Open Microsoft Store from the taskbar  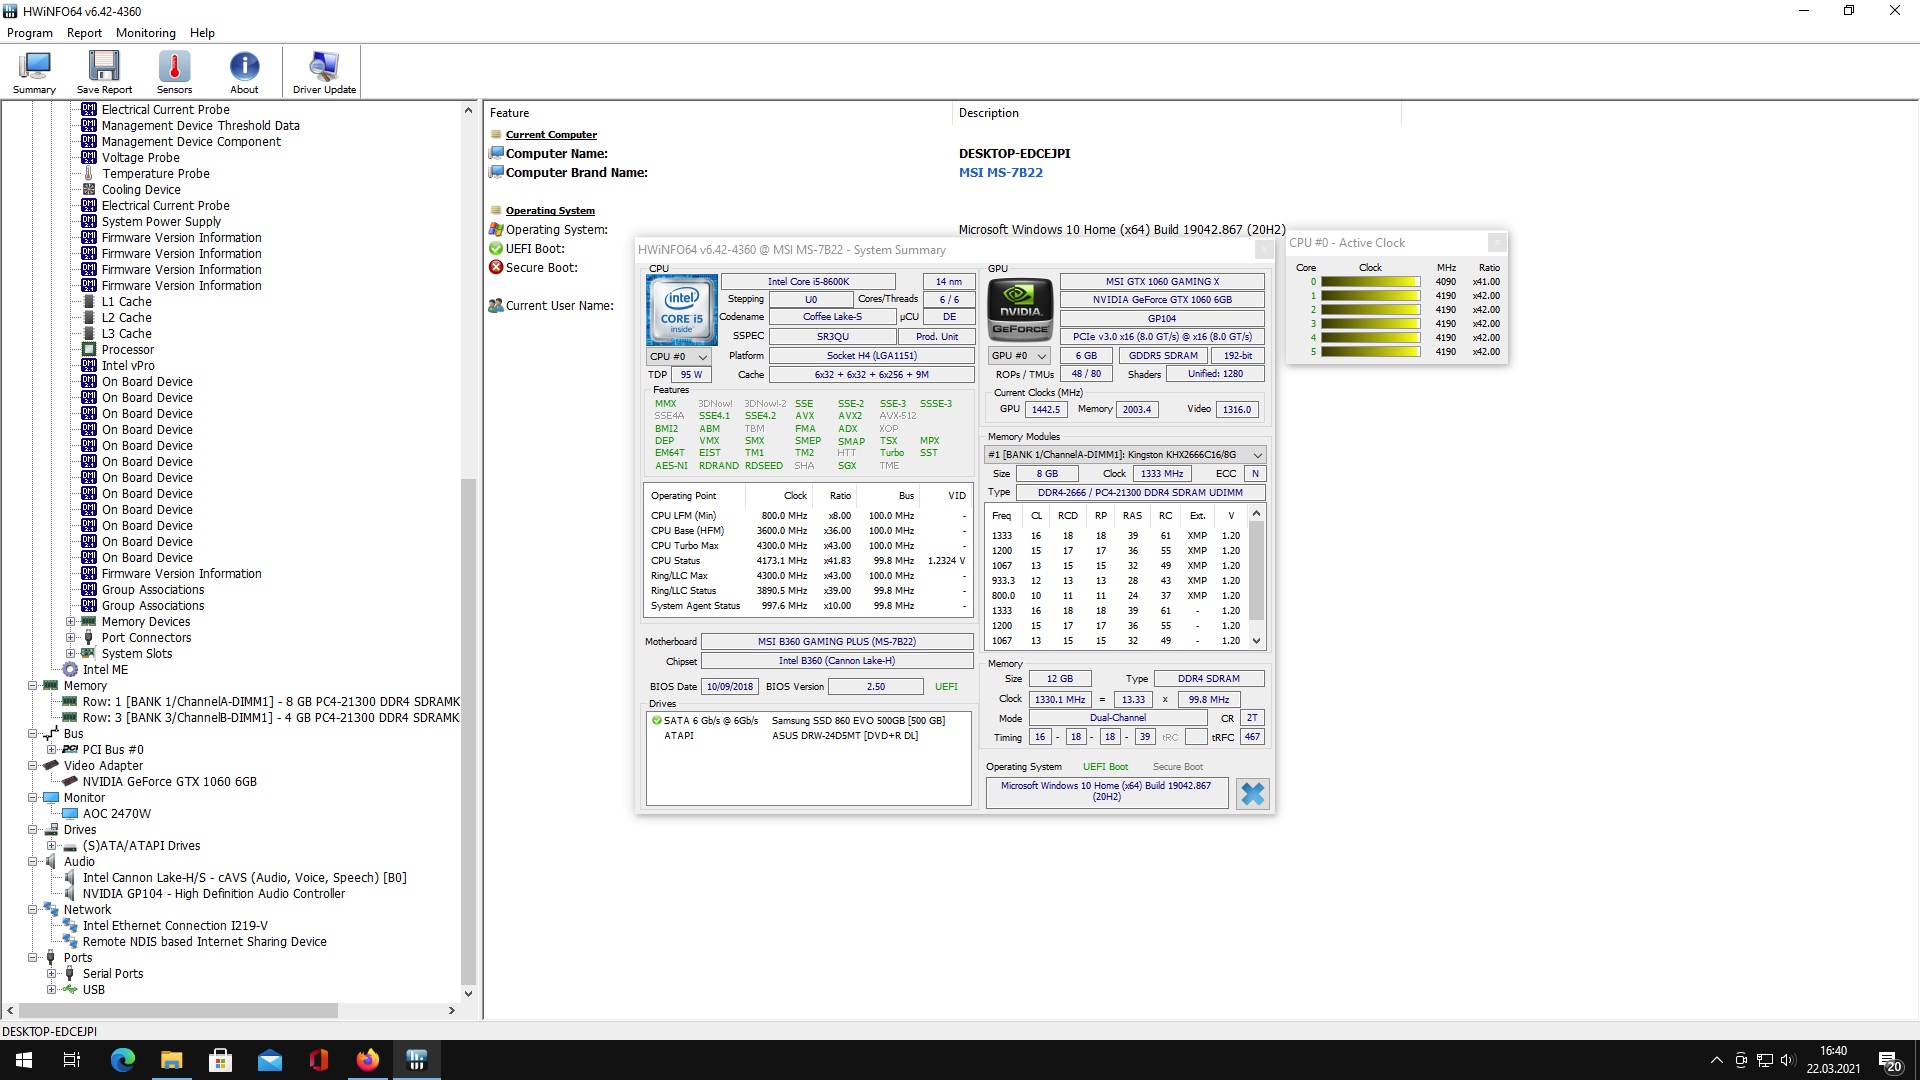click(221, 1060)
